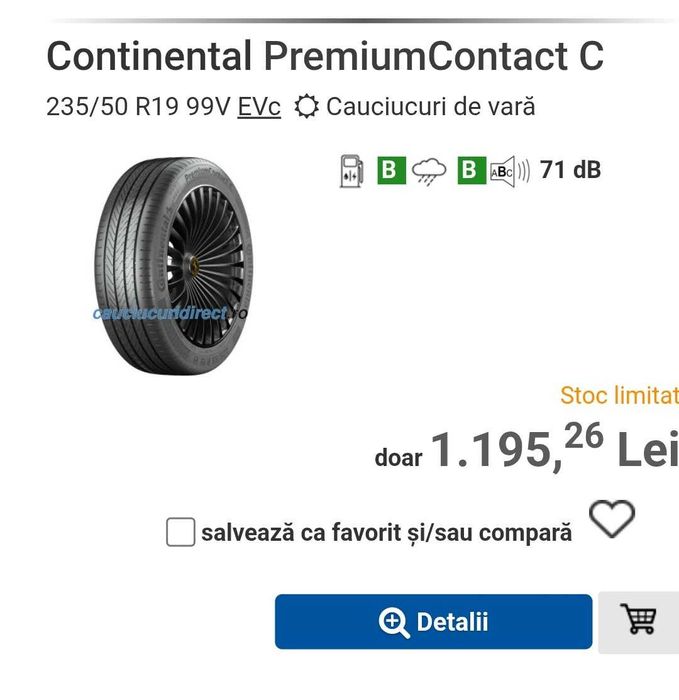
Task: Click the 235/50 R19 99V size text
Action: 137,107
